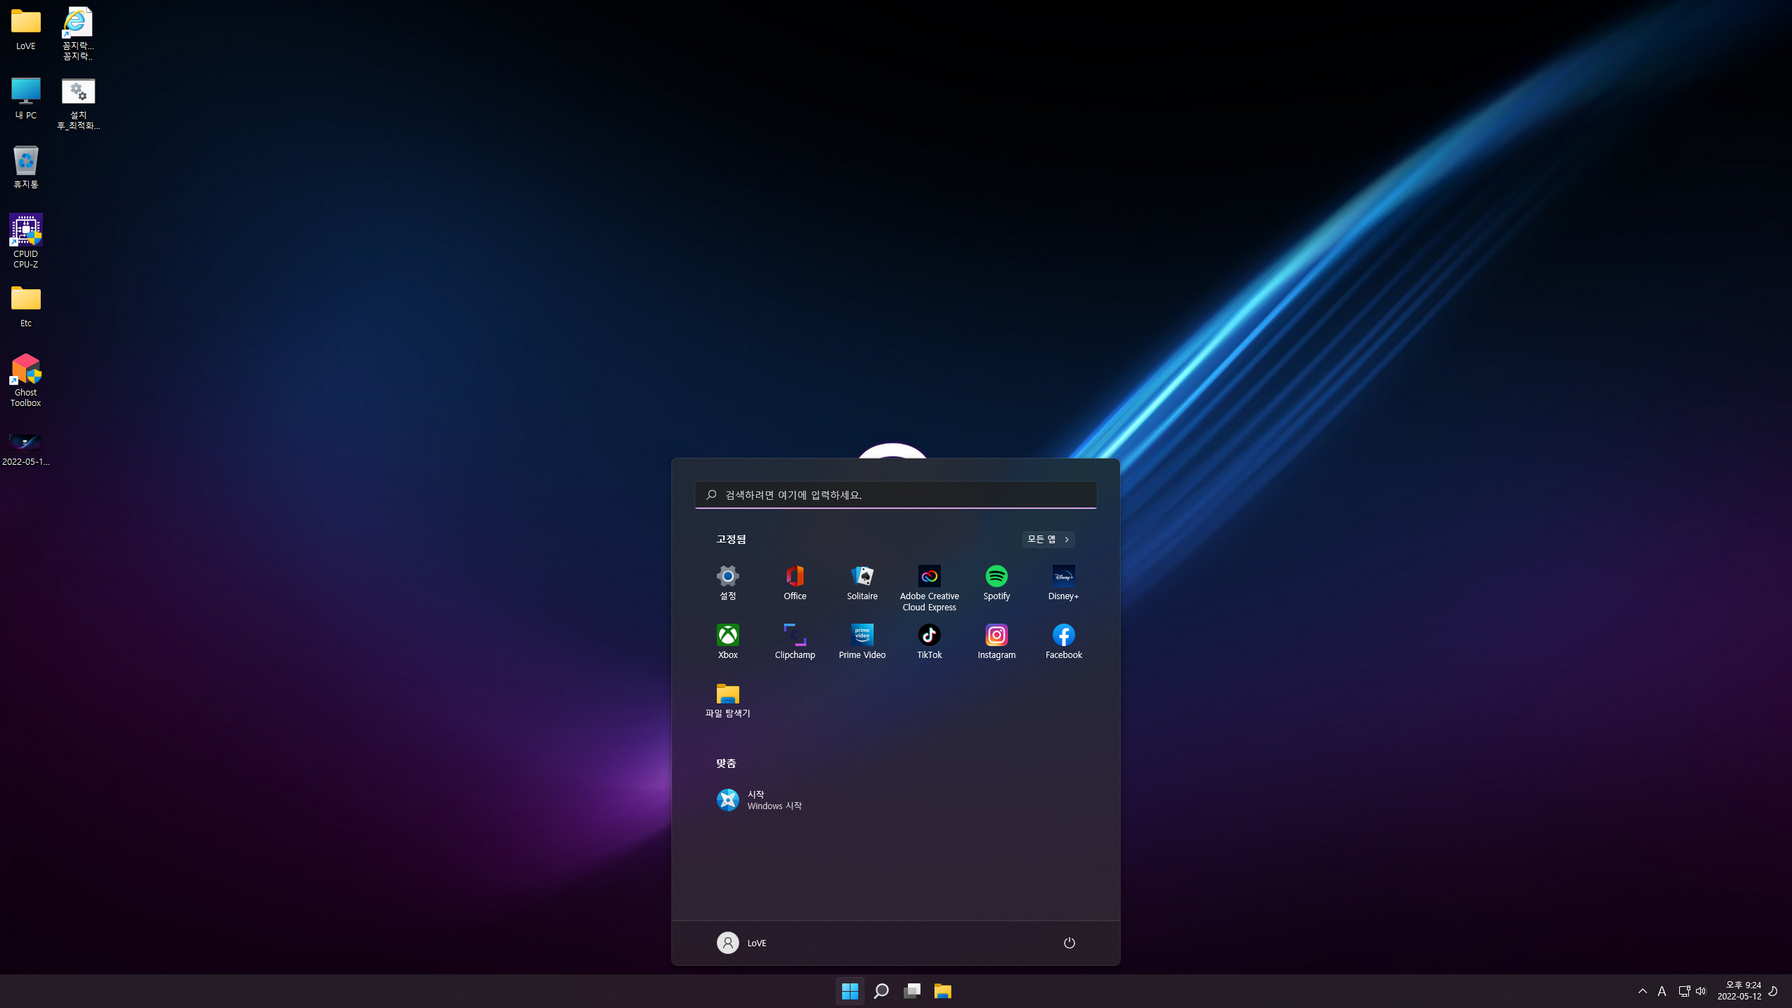Image resolution: width=1792 pixels, height=1008 pixels.
Task: Select the Etc folder on desktop
Action: tap(26, 307)
